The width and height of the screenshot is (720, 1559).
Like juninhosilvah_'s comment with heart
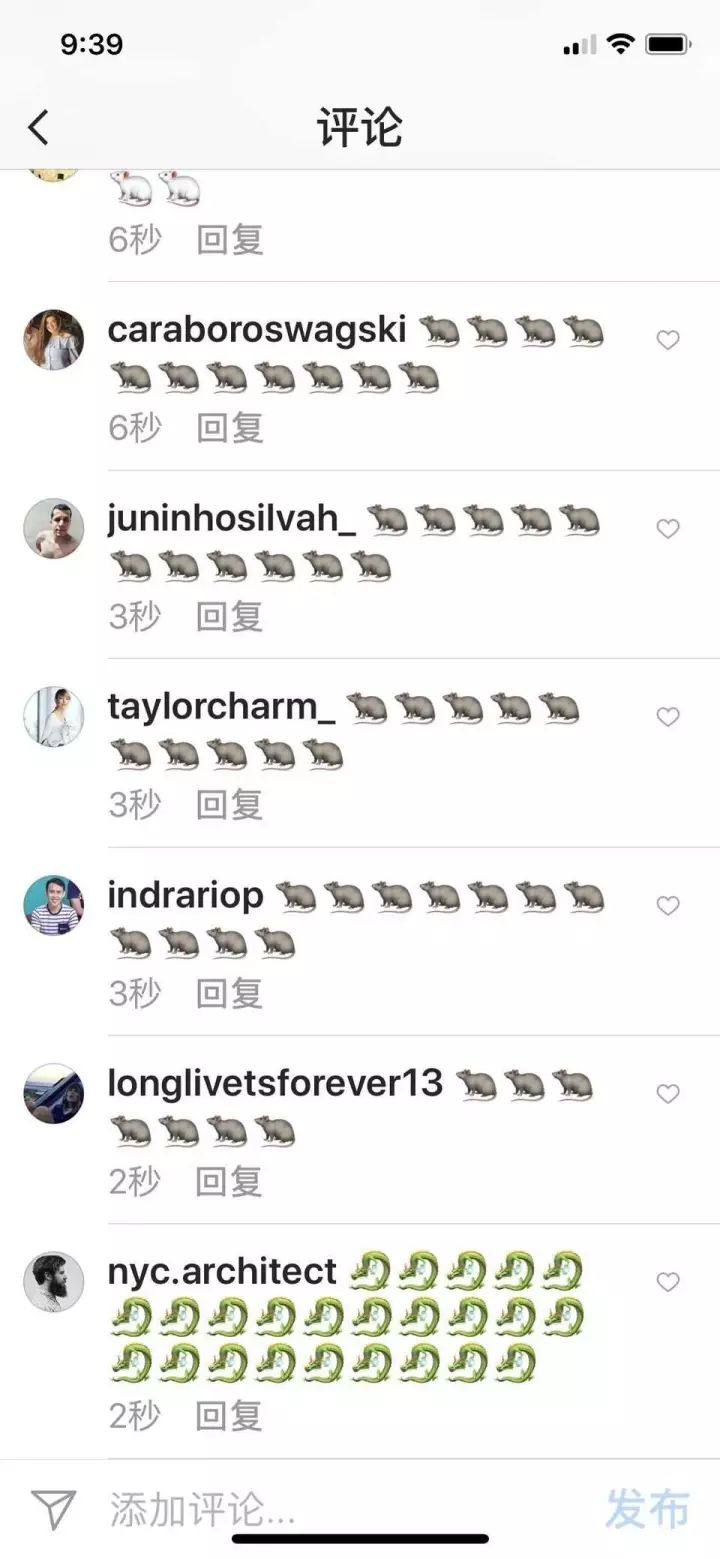pyautogui.click(x=668, y=528)
